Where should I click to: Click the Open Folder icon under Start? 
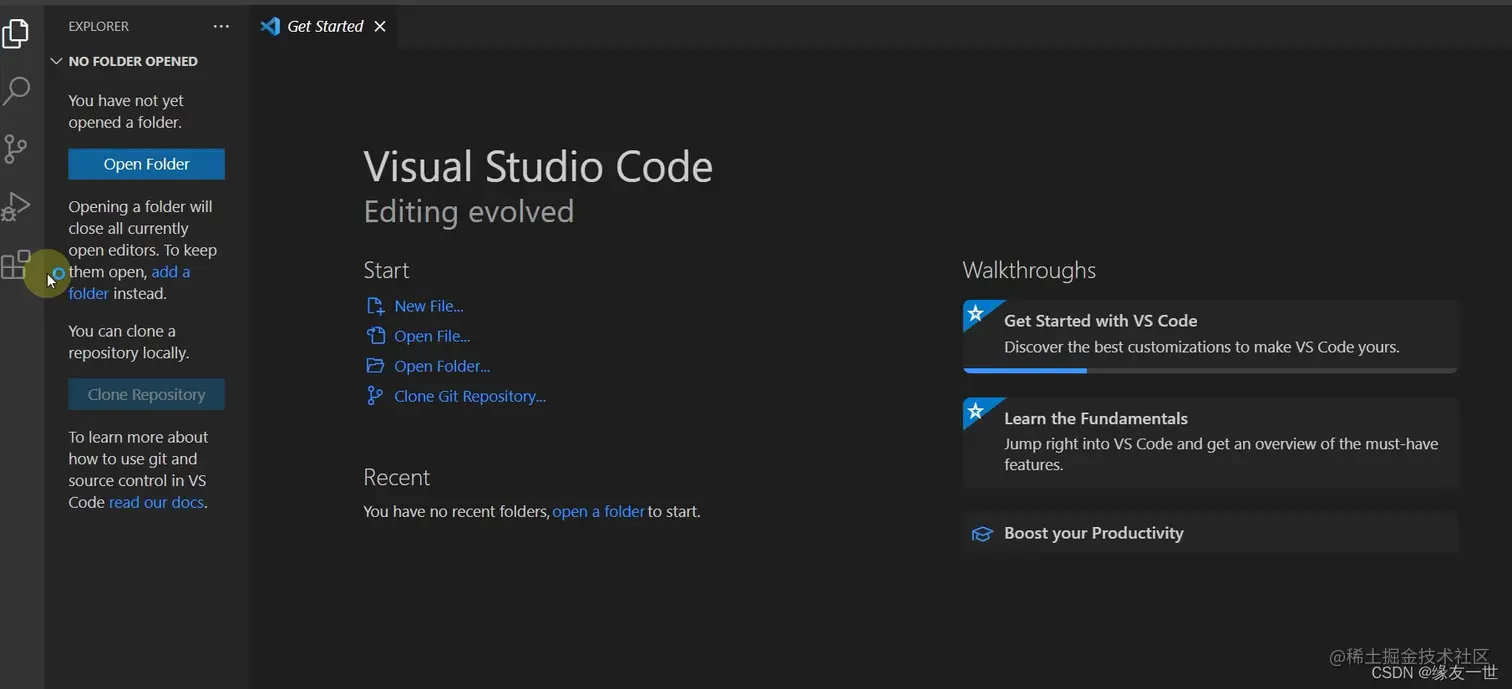pos(375,366)
